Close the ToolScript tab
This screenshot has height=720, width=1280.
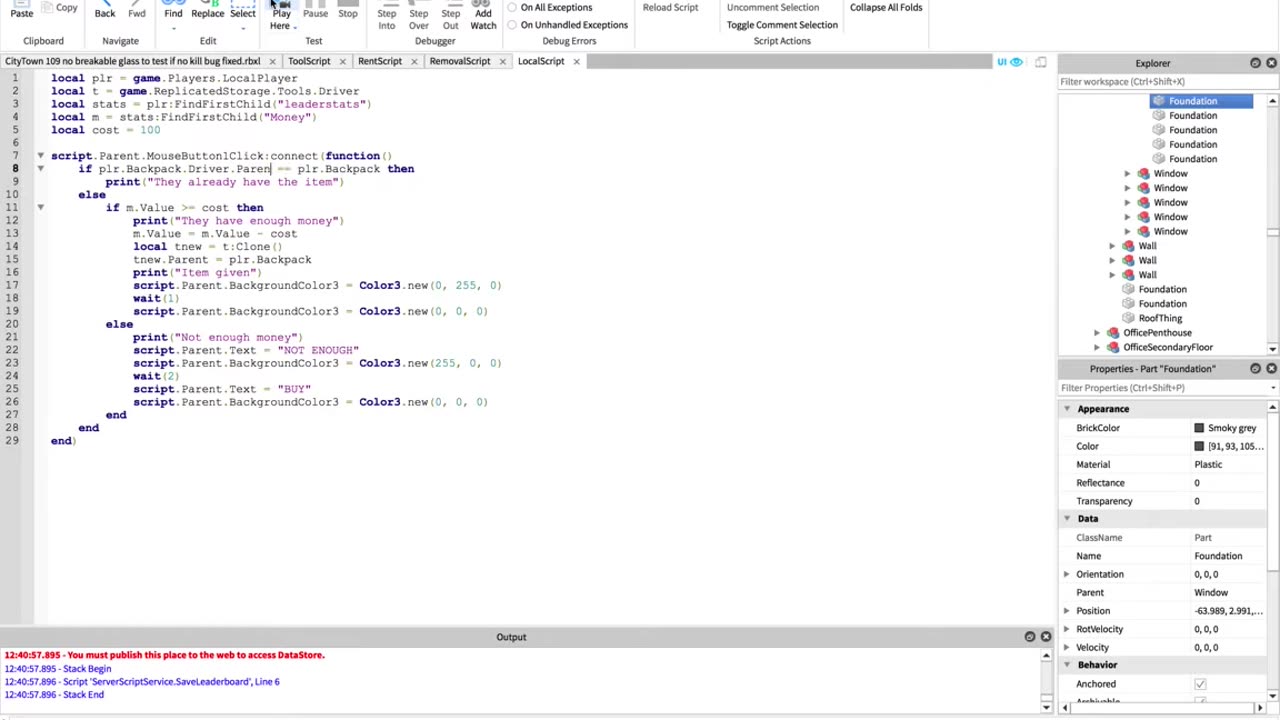coord(342,61)
